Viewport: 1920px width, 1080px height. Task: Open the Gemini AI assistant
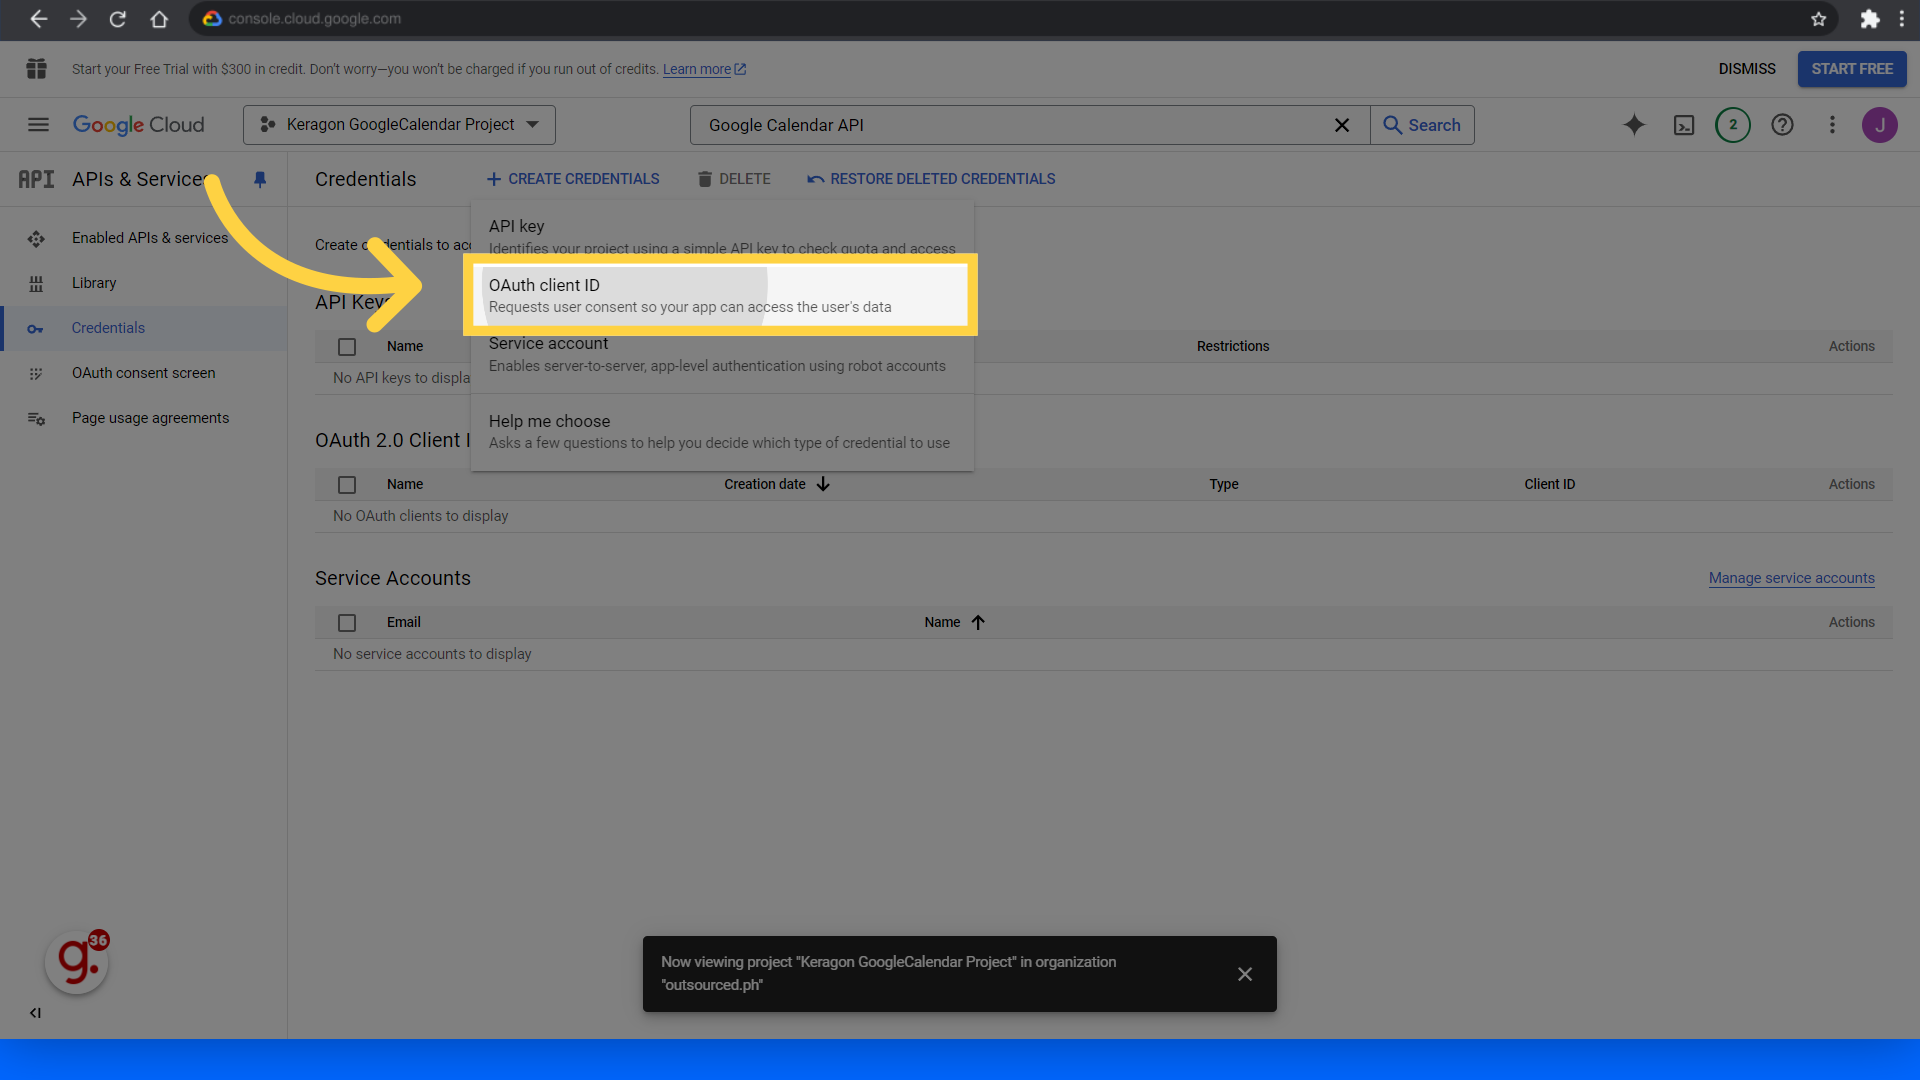pos(1634,125)
